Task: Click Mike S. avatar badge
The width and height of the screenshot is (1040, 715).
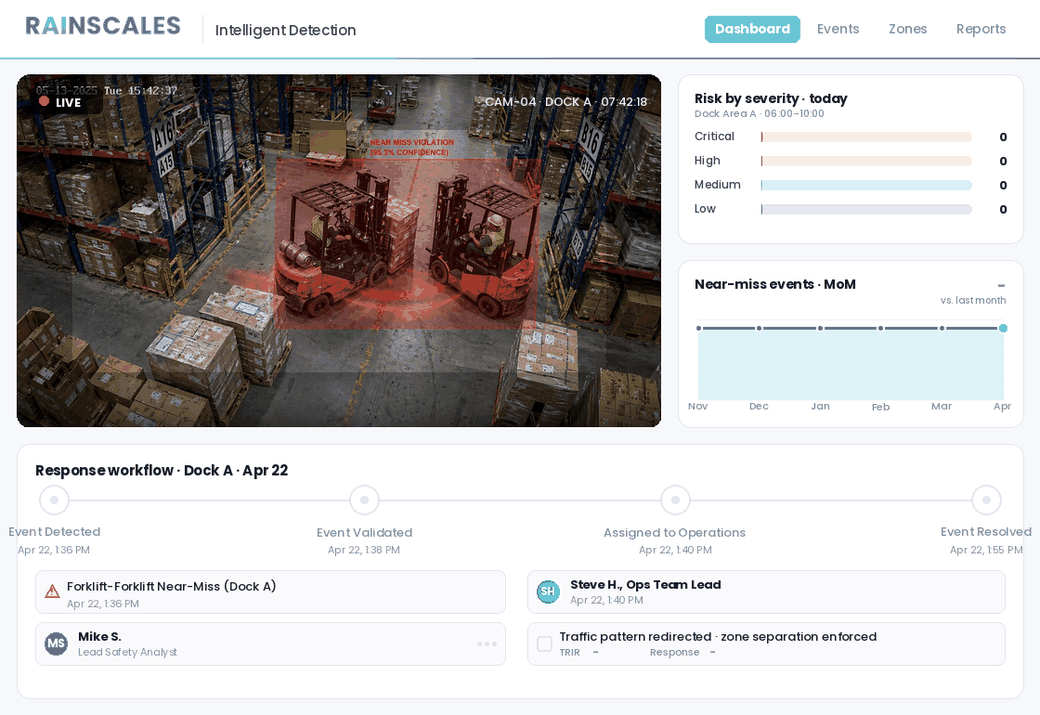Action: click(56, 644)
